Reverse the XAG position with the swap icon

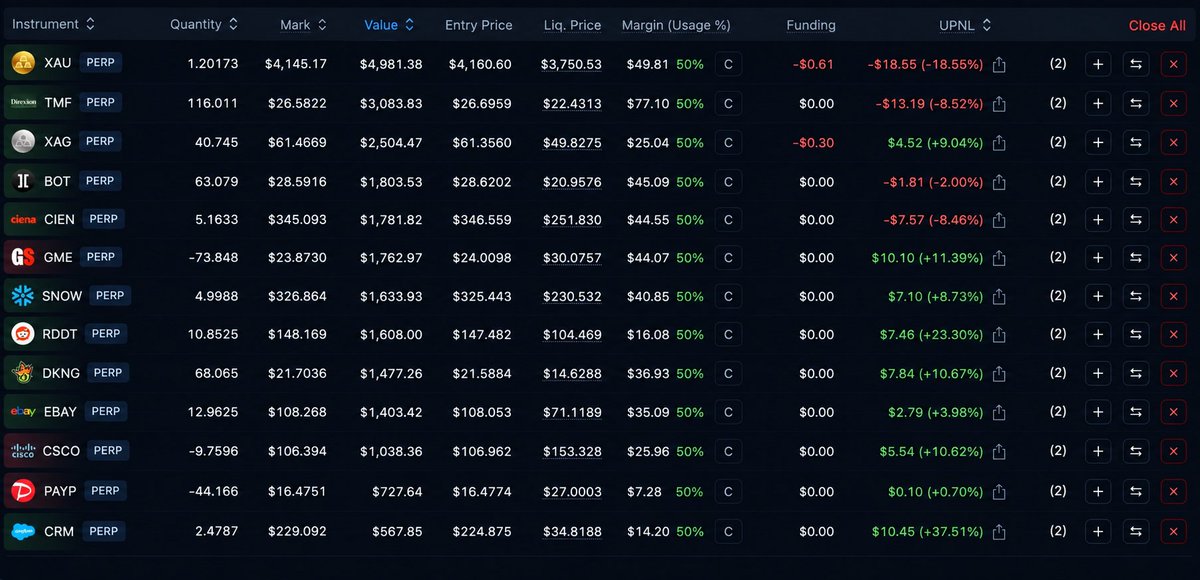pos(1136,143)
